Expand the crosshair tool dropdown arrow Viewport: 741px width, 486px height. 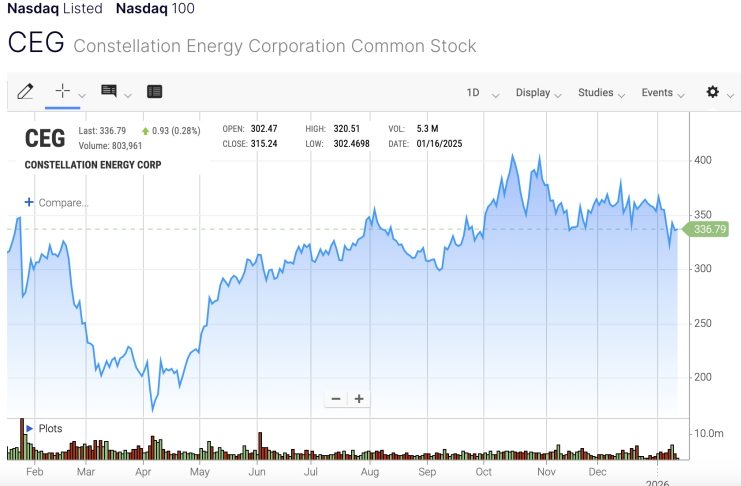[x=82, y=95]
